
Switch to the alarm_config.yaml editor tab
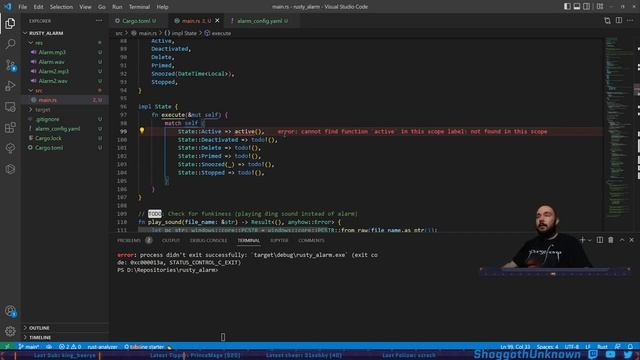(x=262, y=20)
